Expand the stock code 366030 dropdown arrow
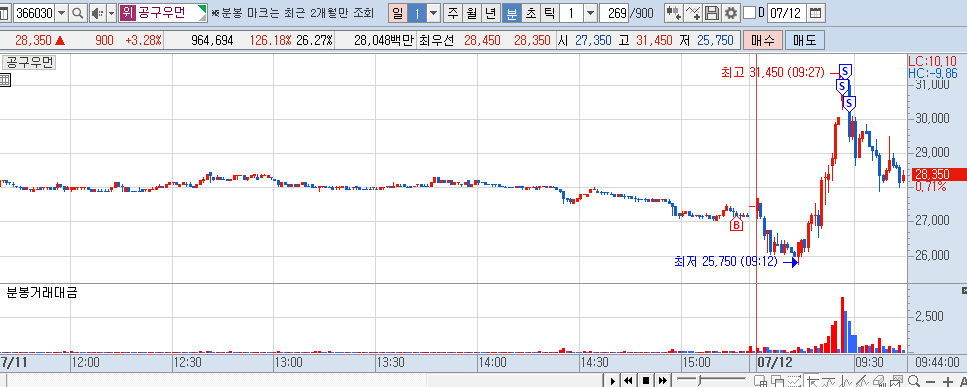The width and height of the screenshot is (967, 387). tap(61, 13)
